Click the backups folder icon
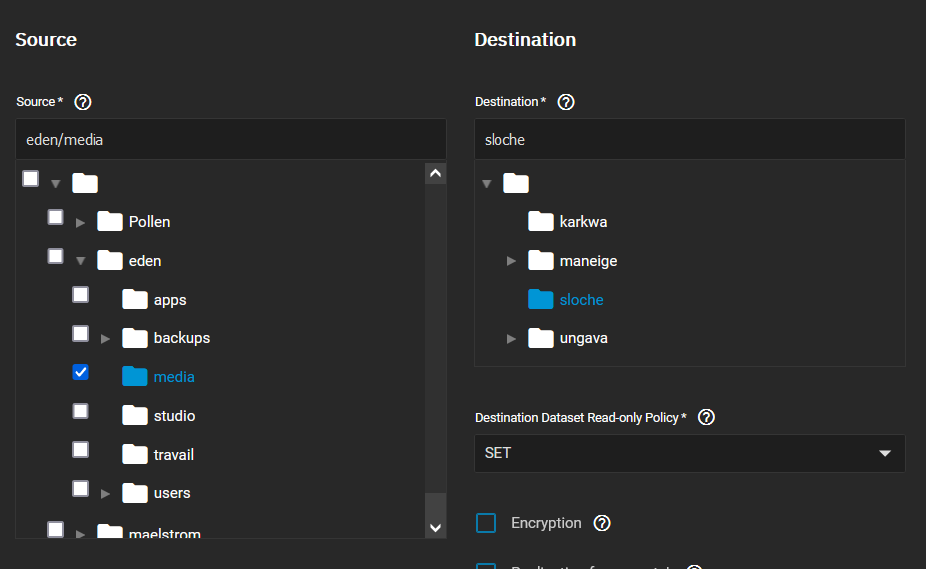 [135, 338]
